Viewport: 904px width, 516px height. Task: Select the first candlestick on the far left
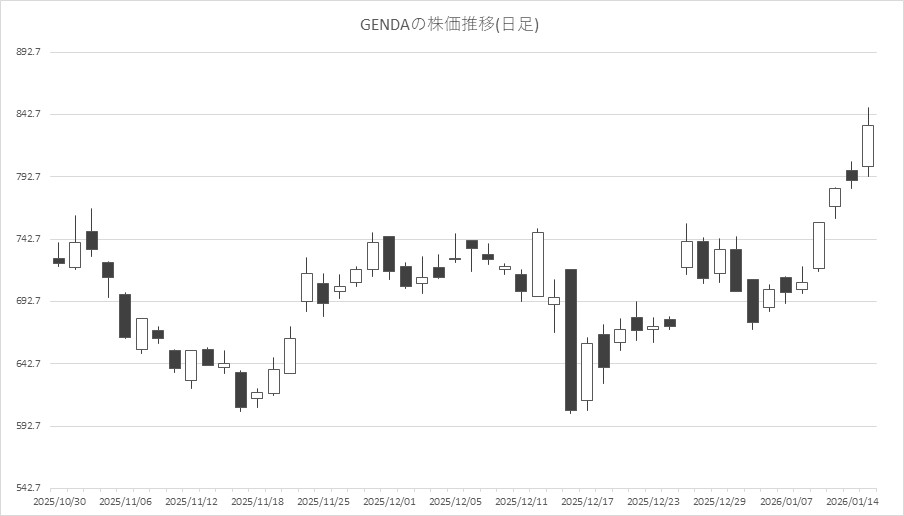(59, 261)
